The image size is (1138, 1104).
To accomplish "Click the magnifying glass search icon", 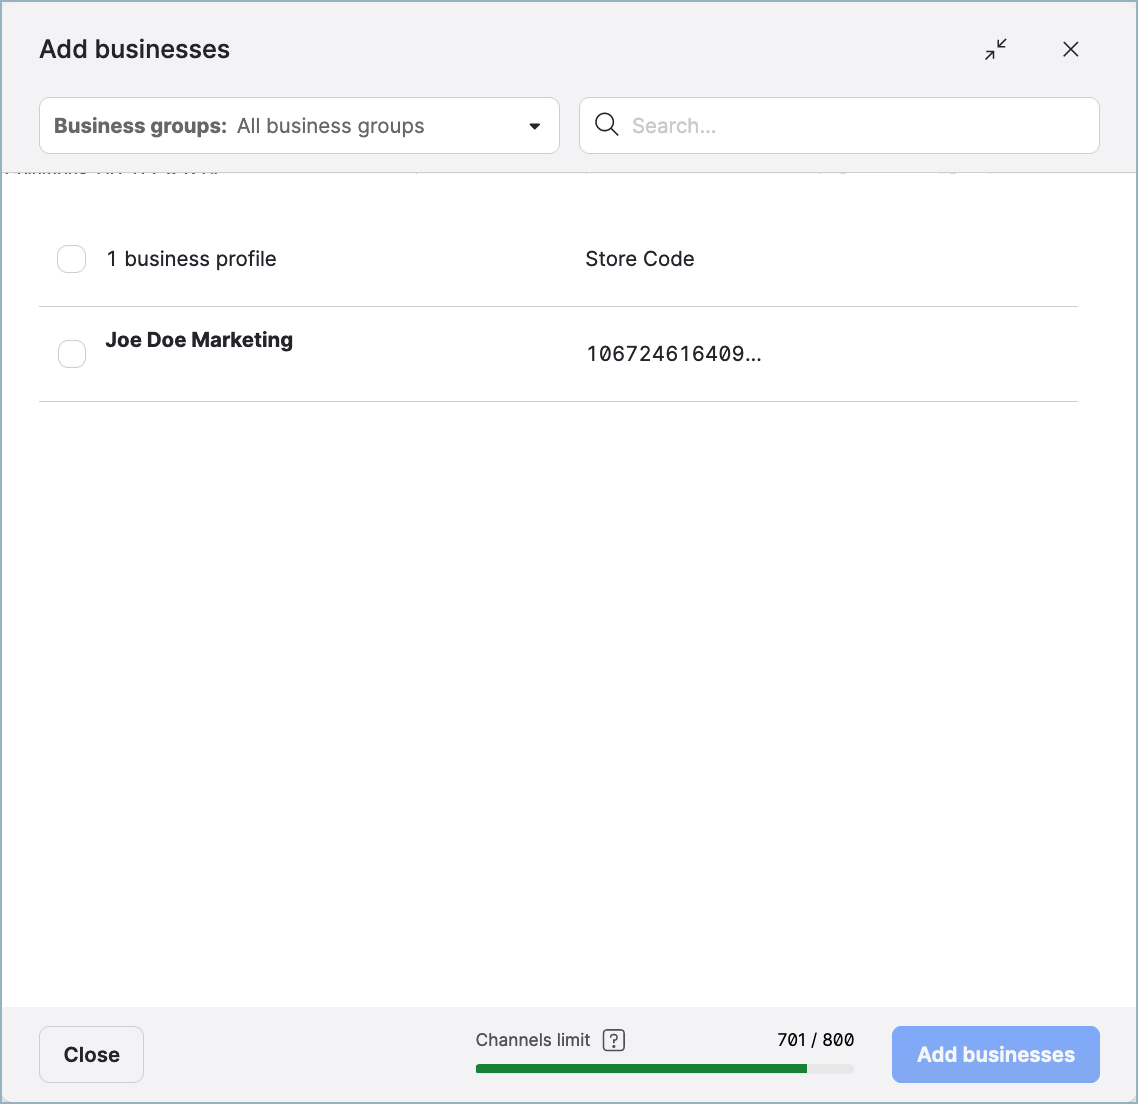I will (606, 125).
